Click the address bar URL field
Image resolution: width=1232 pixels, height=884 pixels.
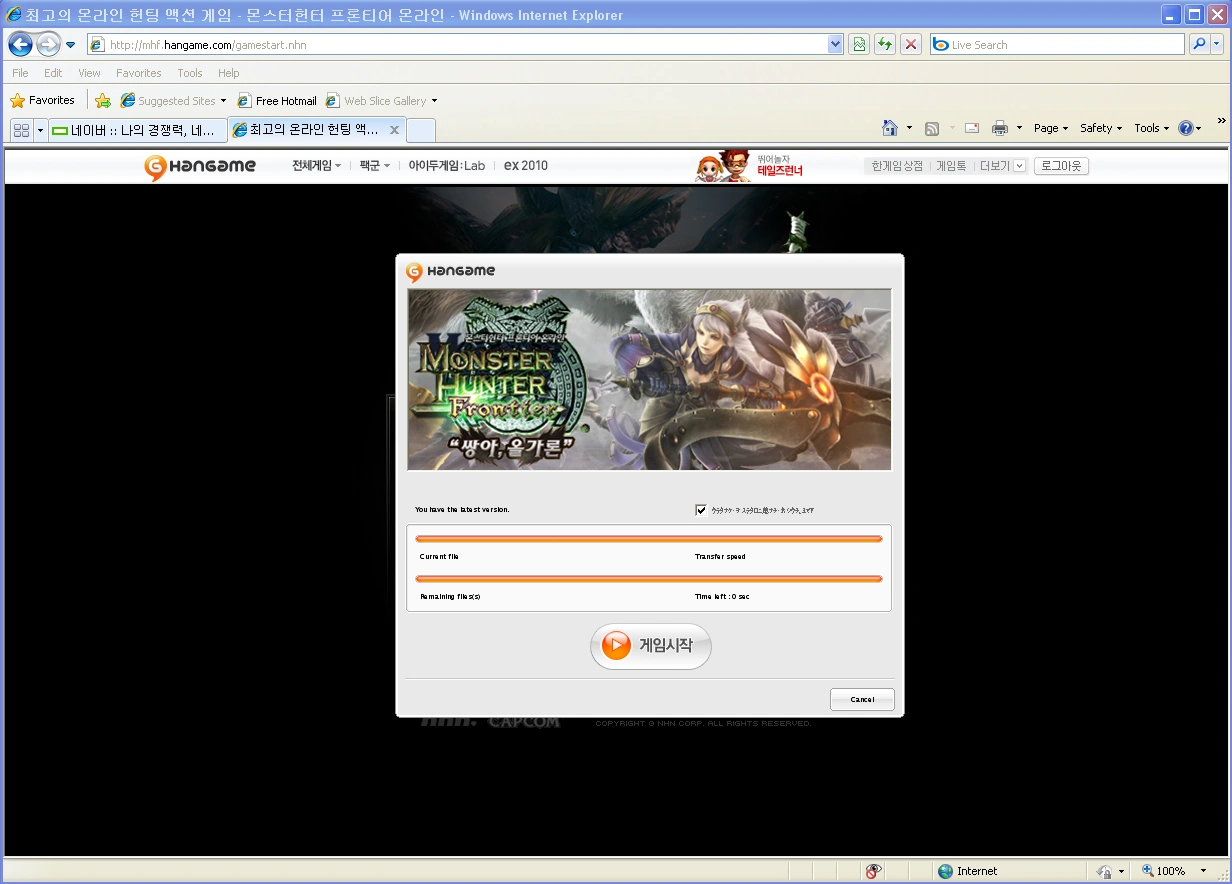point(457,45)
